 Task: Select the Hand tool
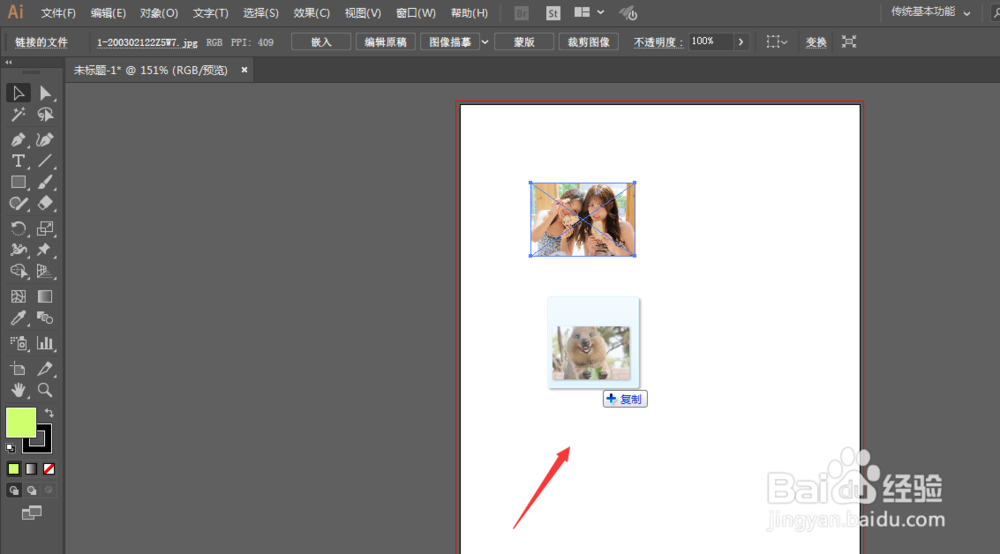18,390
